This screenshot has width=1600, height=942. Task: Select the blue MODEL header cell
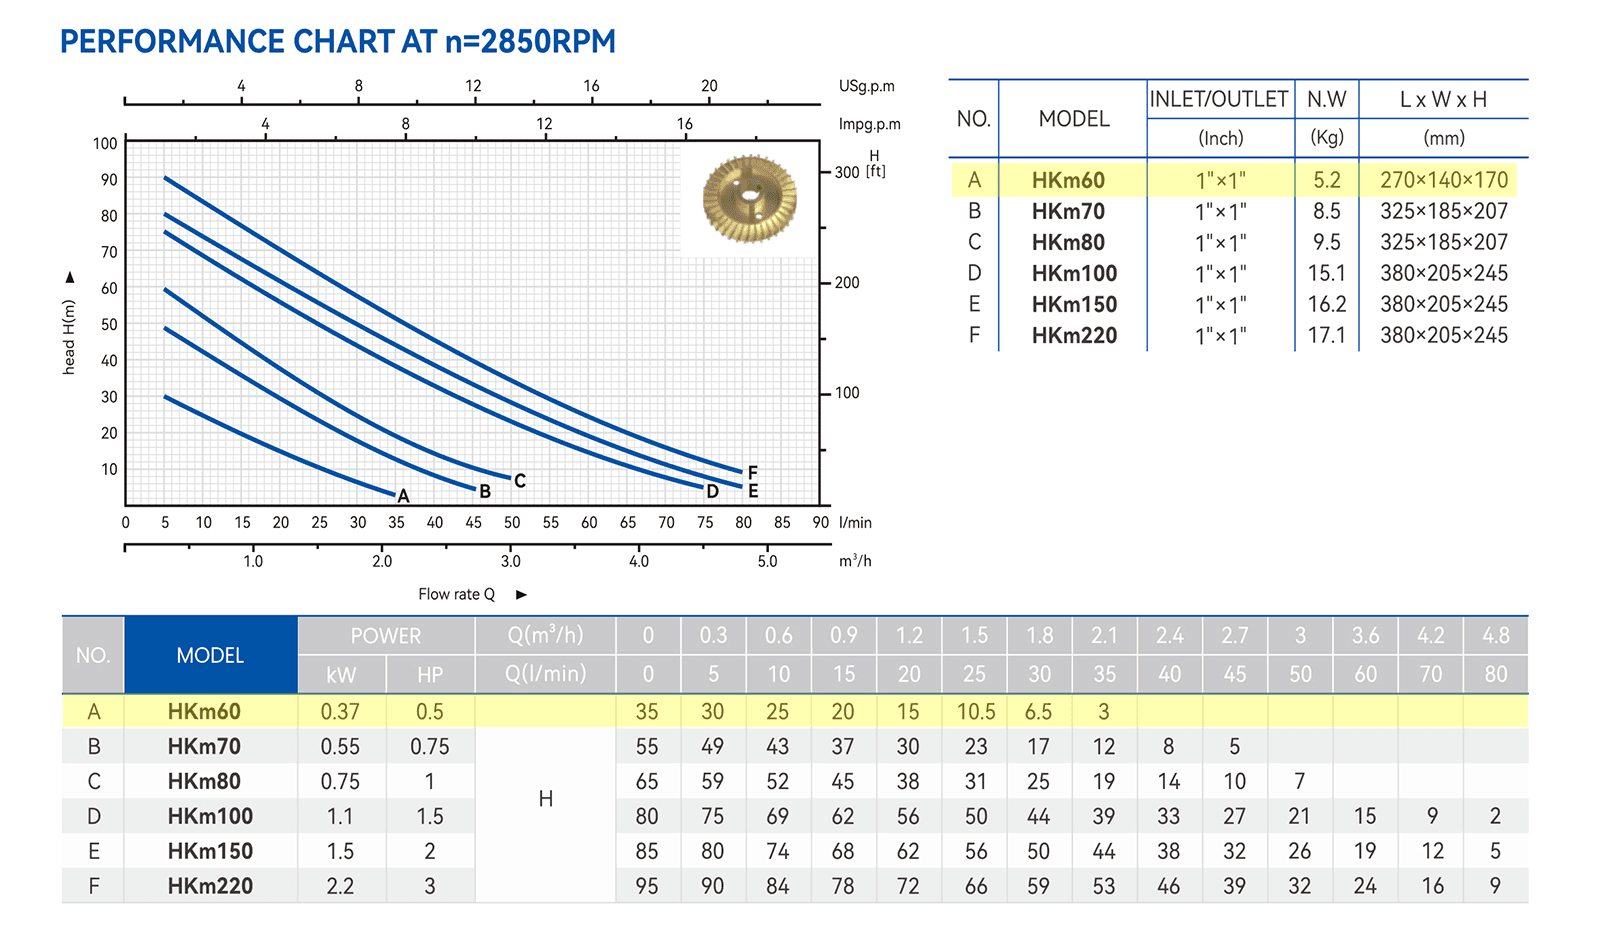click(x=210, y=655)
